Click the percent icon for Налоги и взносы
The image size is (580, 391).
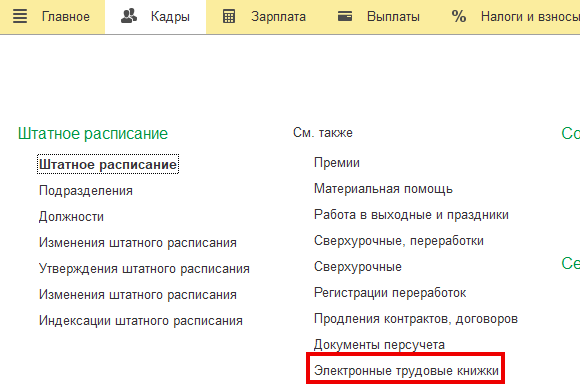pos(459,17)
